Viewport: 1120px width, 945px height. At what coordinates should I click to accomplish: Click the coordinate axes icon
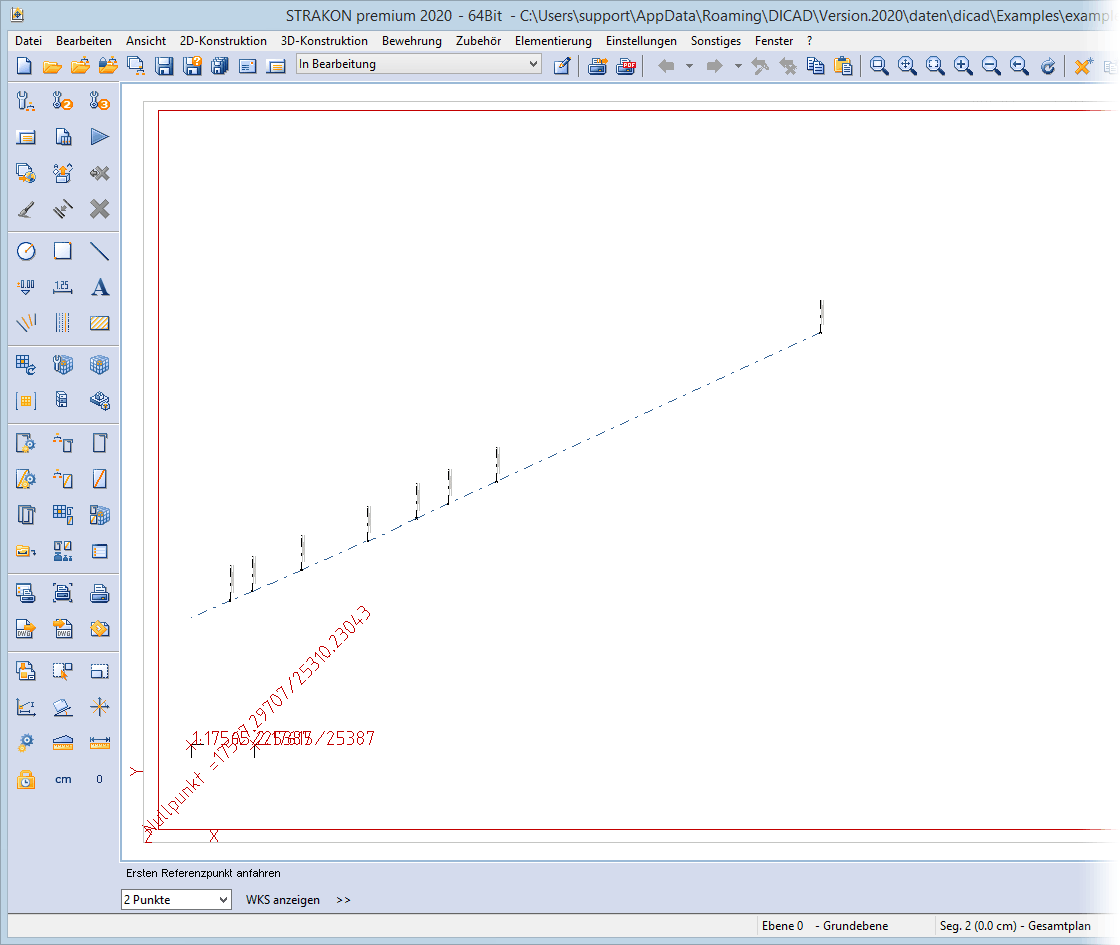(x=26, y=707)
